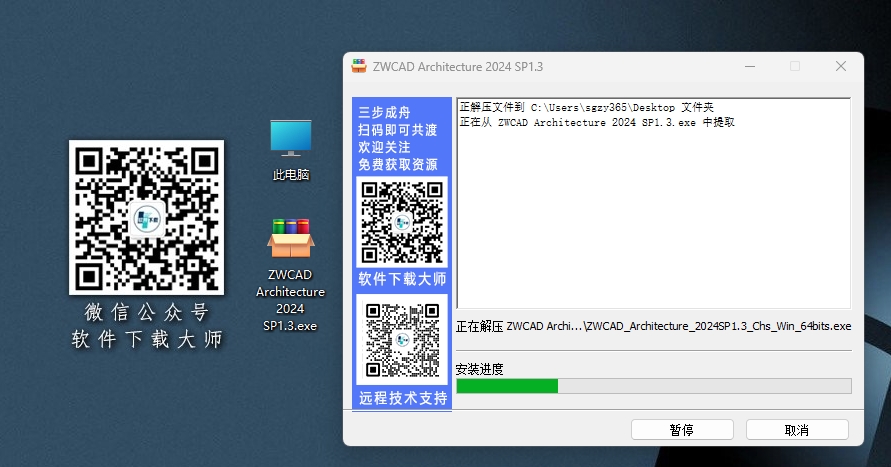Select the ZWCAD Architecture 2024 SP1.3.exe desktop icon
The width and height of the screenshot is (891, 467).
(290, 274)
